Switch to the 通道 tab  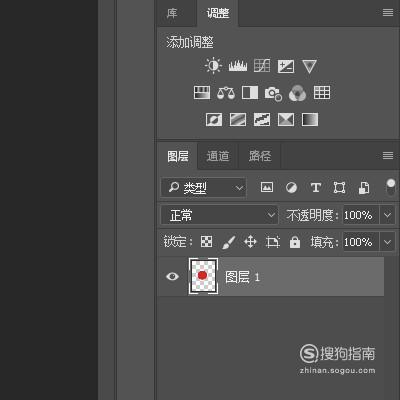click(x=218, y=156)
